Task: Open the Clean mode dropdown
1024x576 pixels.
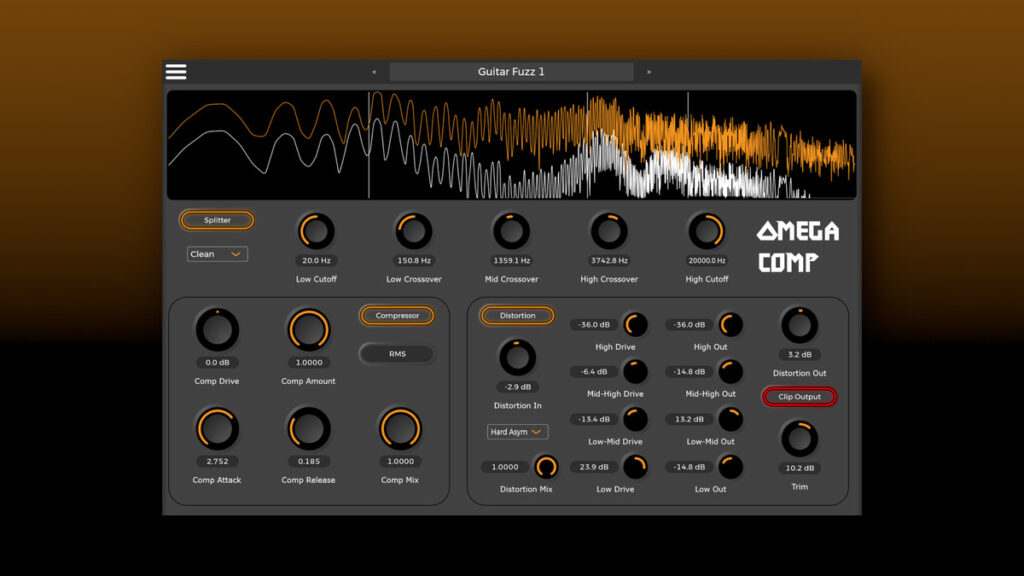Action: point(217,254)
